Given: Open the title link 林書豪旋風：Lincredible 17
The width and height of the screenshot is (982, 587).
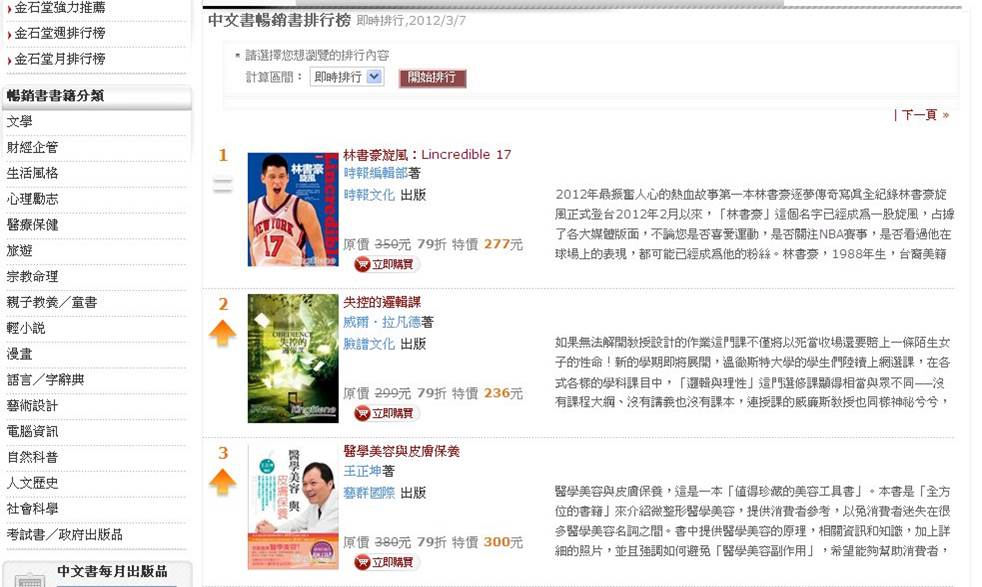Looking at the screenshot, I should click(427, 154).
